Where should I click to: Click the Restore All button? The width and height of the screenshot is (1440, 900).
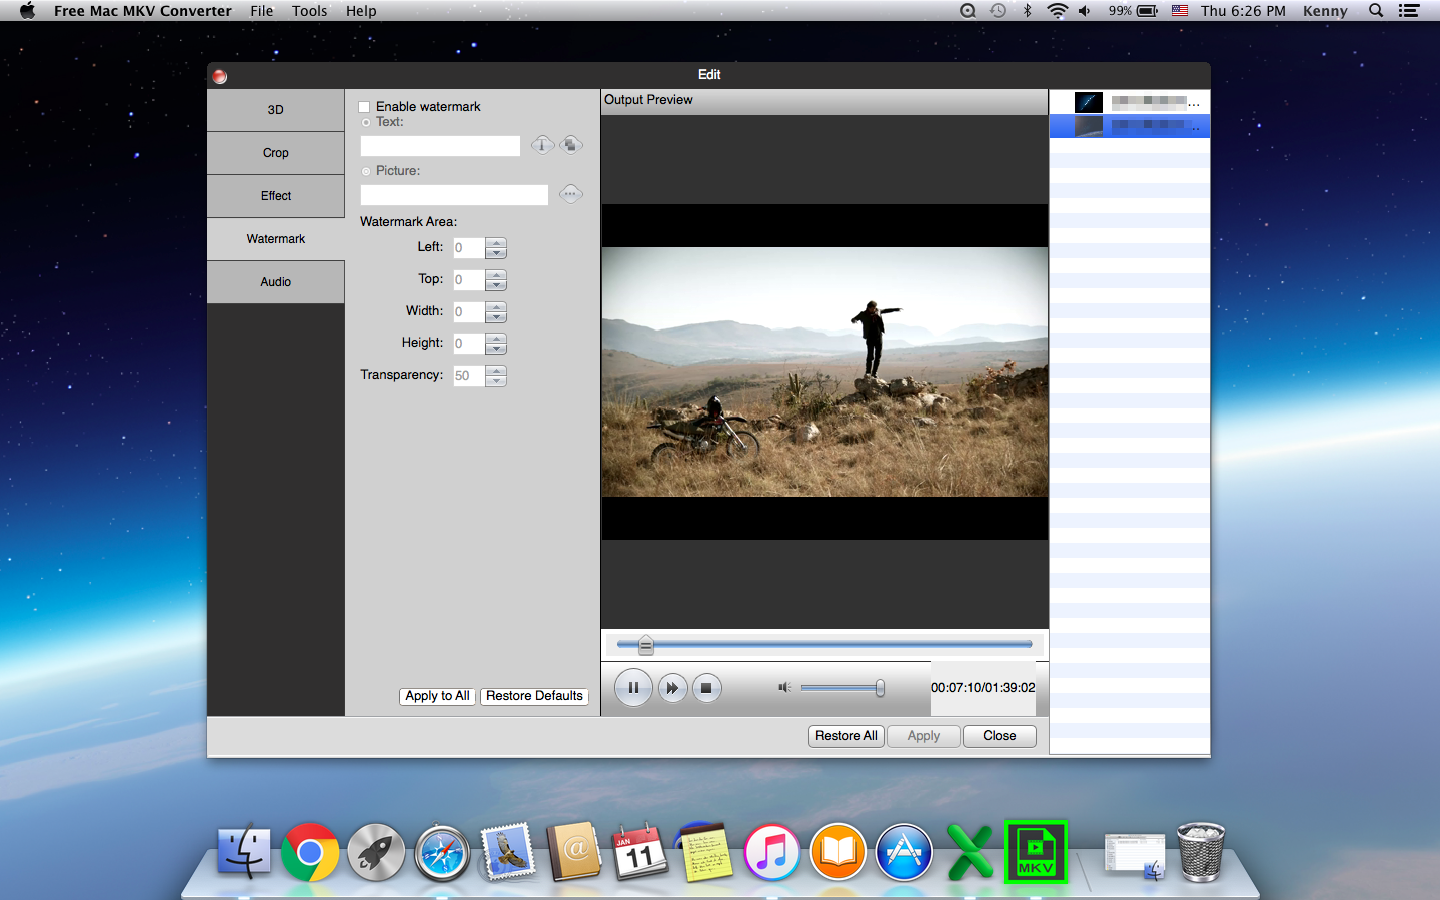[x=846, y=736]
